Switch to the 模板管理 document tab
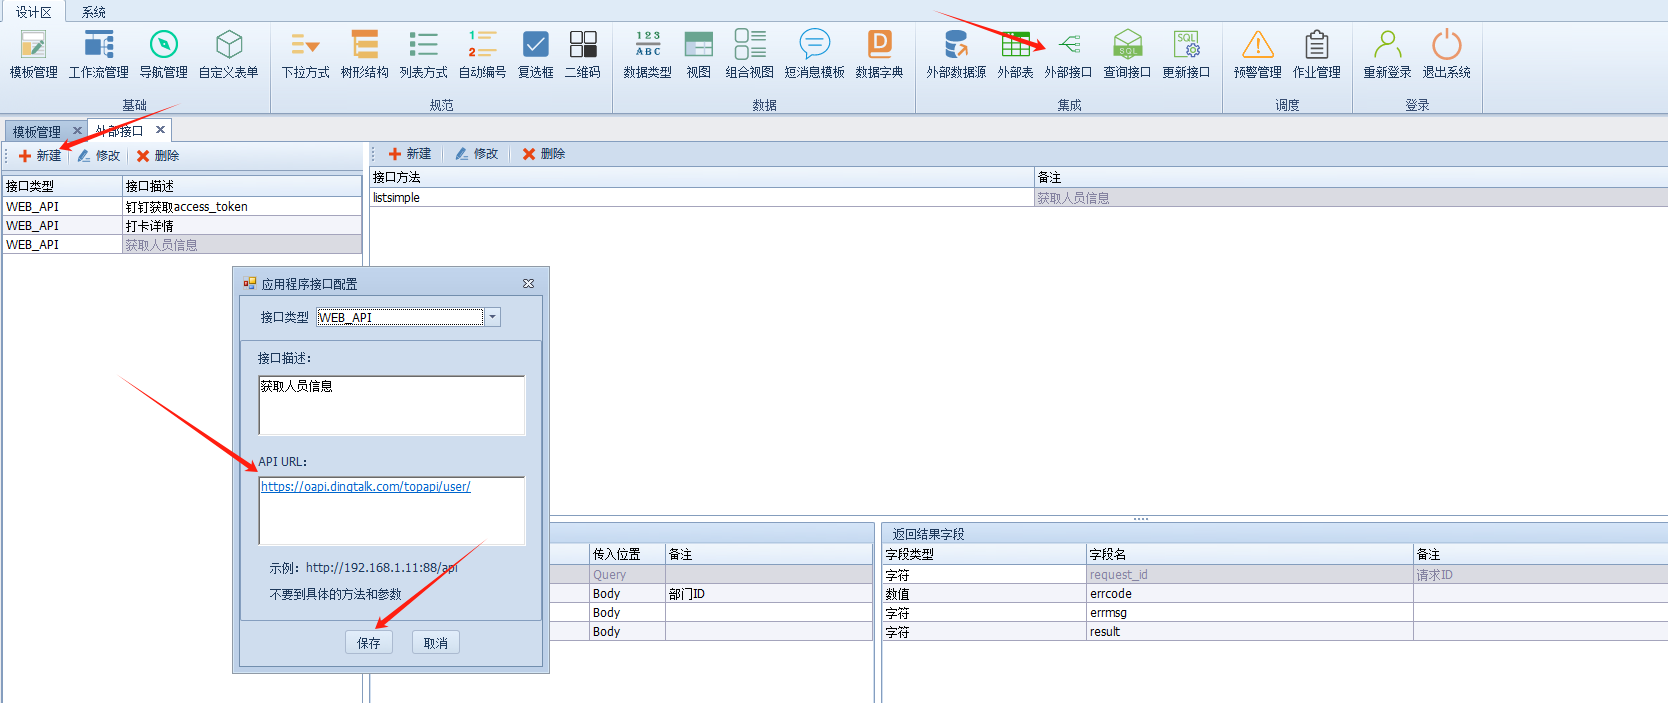 tap(37, 131)
